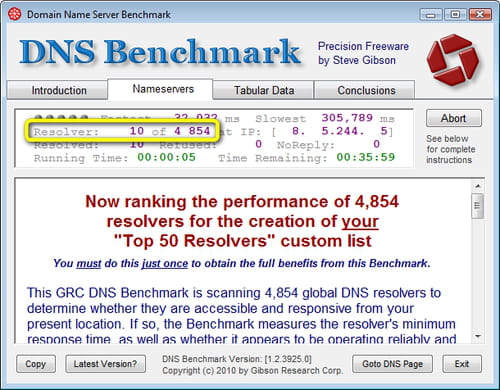The image size is (500, 390).
Task: Copy results with the Copy button
Action: pos(36,364)
